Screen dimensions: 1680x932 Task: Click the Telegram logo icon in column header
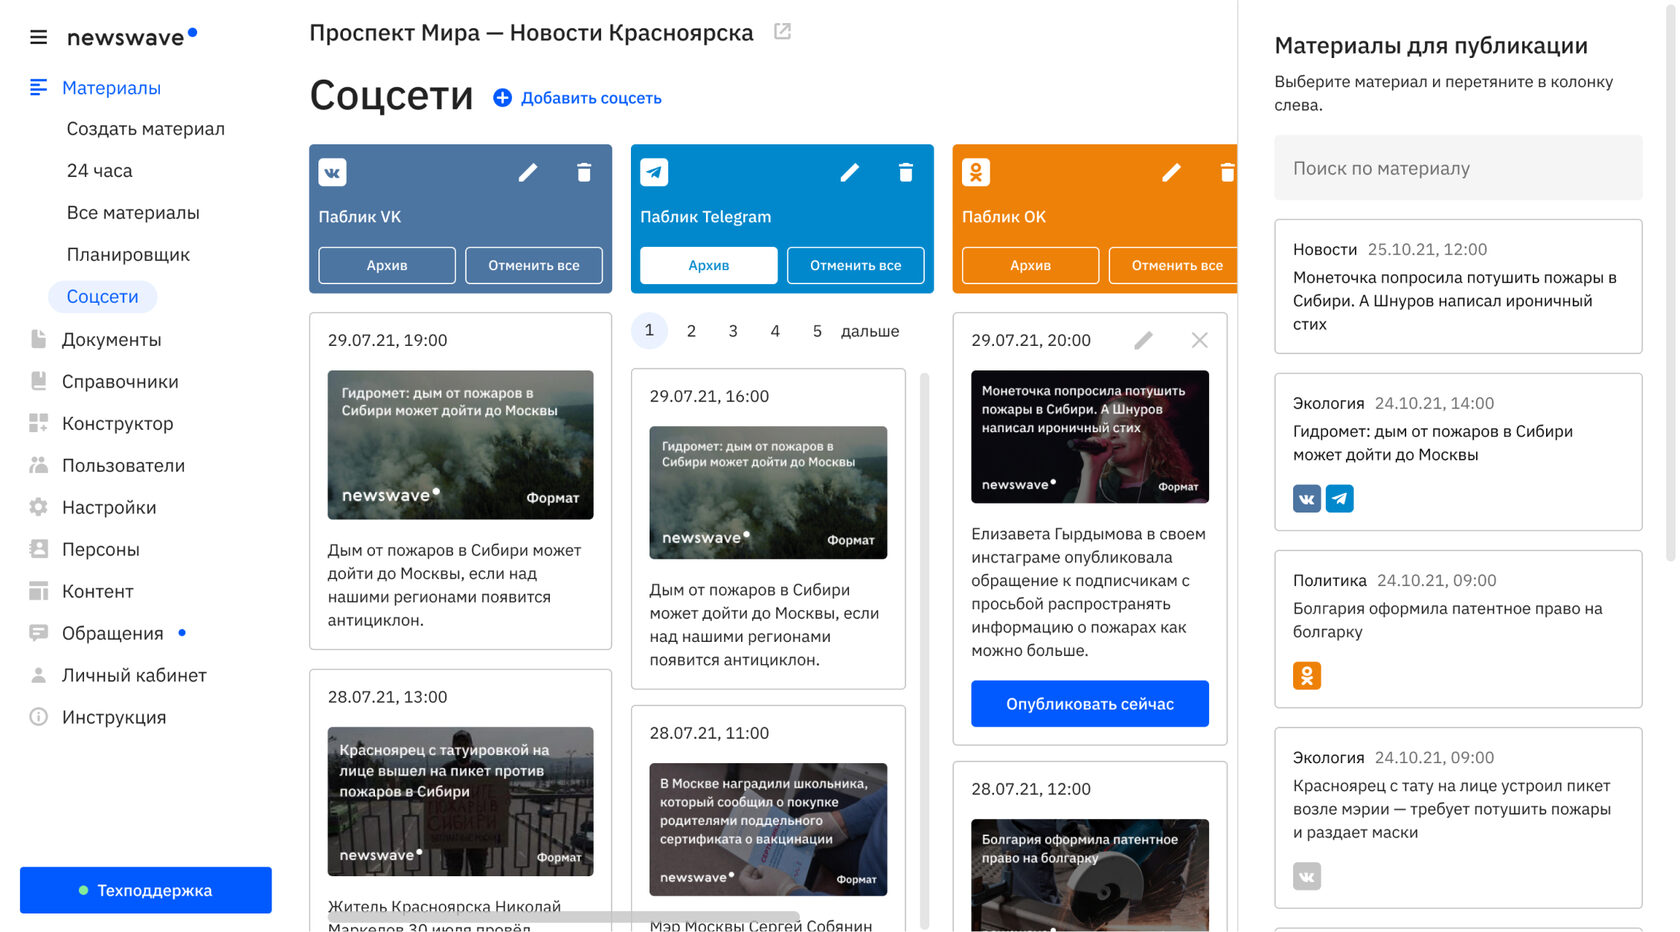tap(654, 172)
